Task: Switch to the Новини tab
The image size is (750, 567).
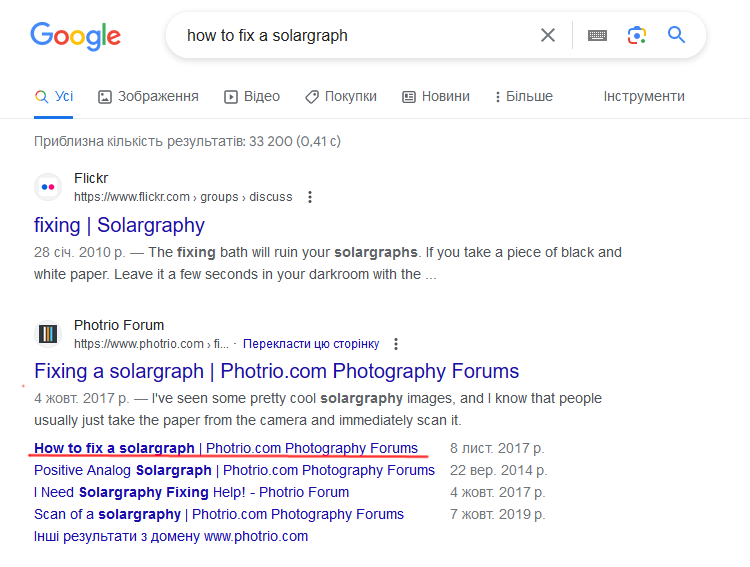Action: [x=436, y=97]
